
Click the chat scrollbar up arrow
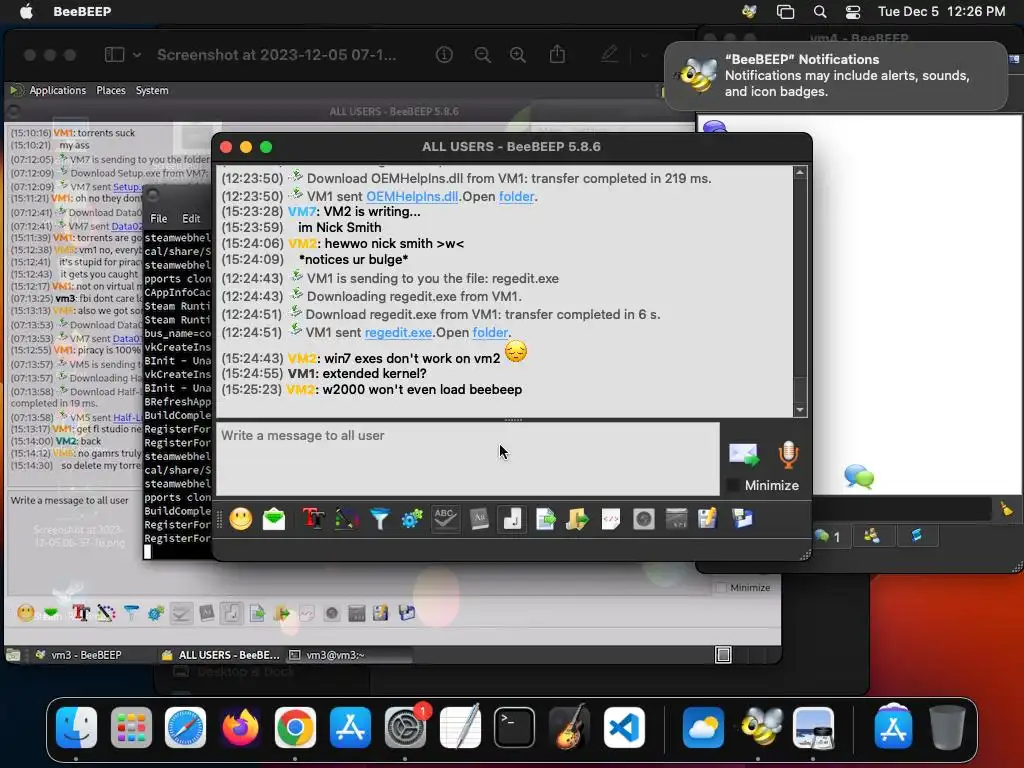(800, 172)
